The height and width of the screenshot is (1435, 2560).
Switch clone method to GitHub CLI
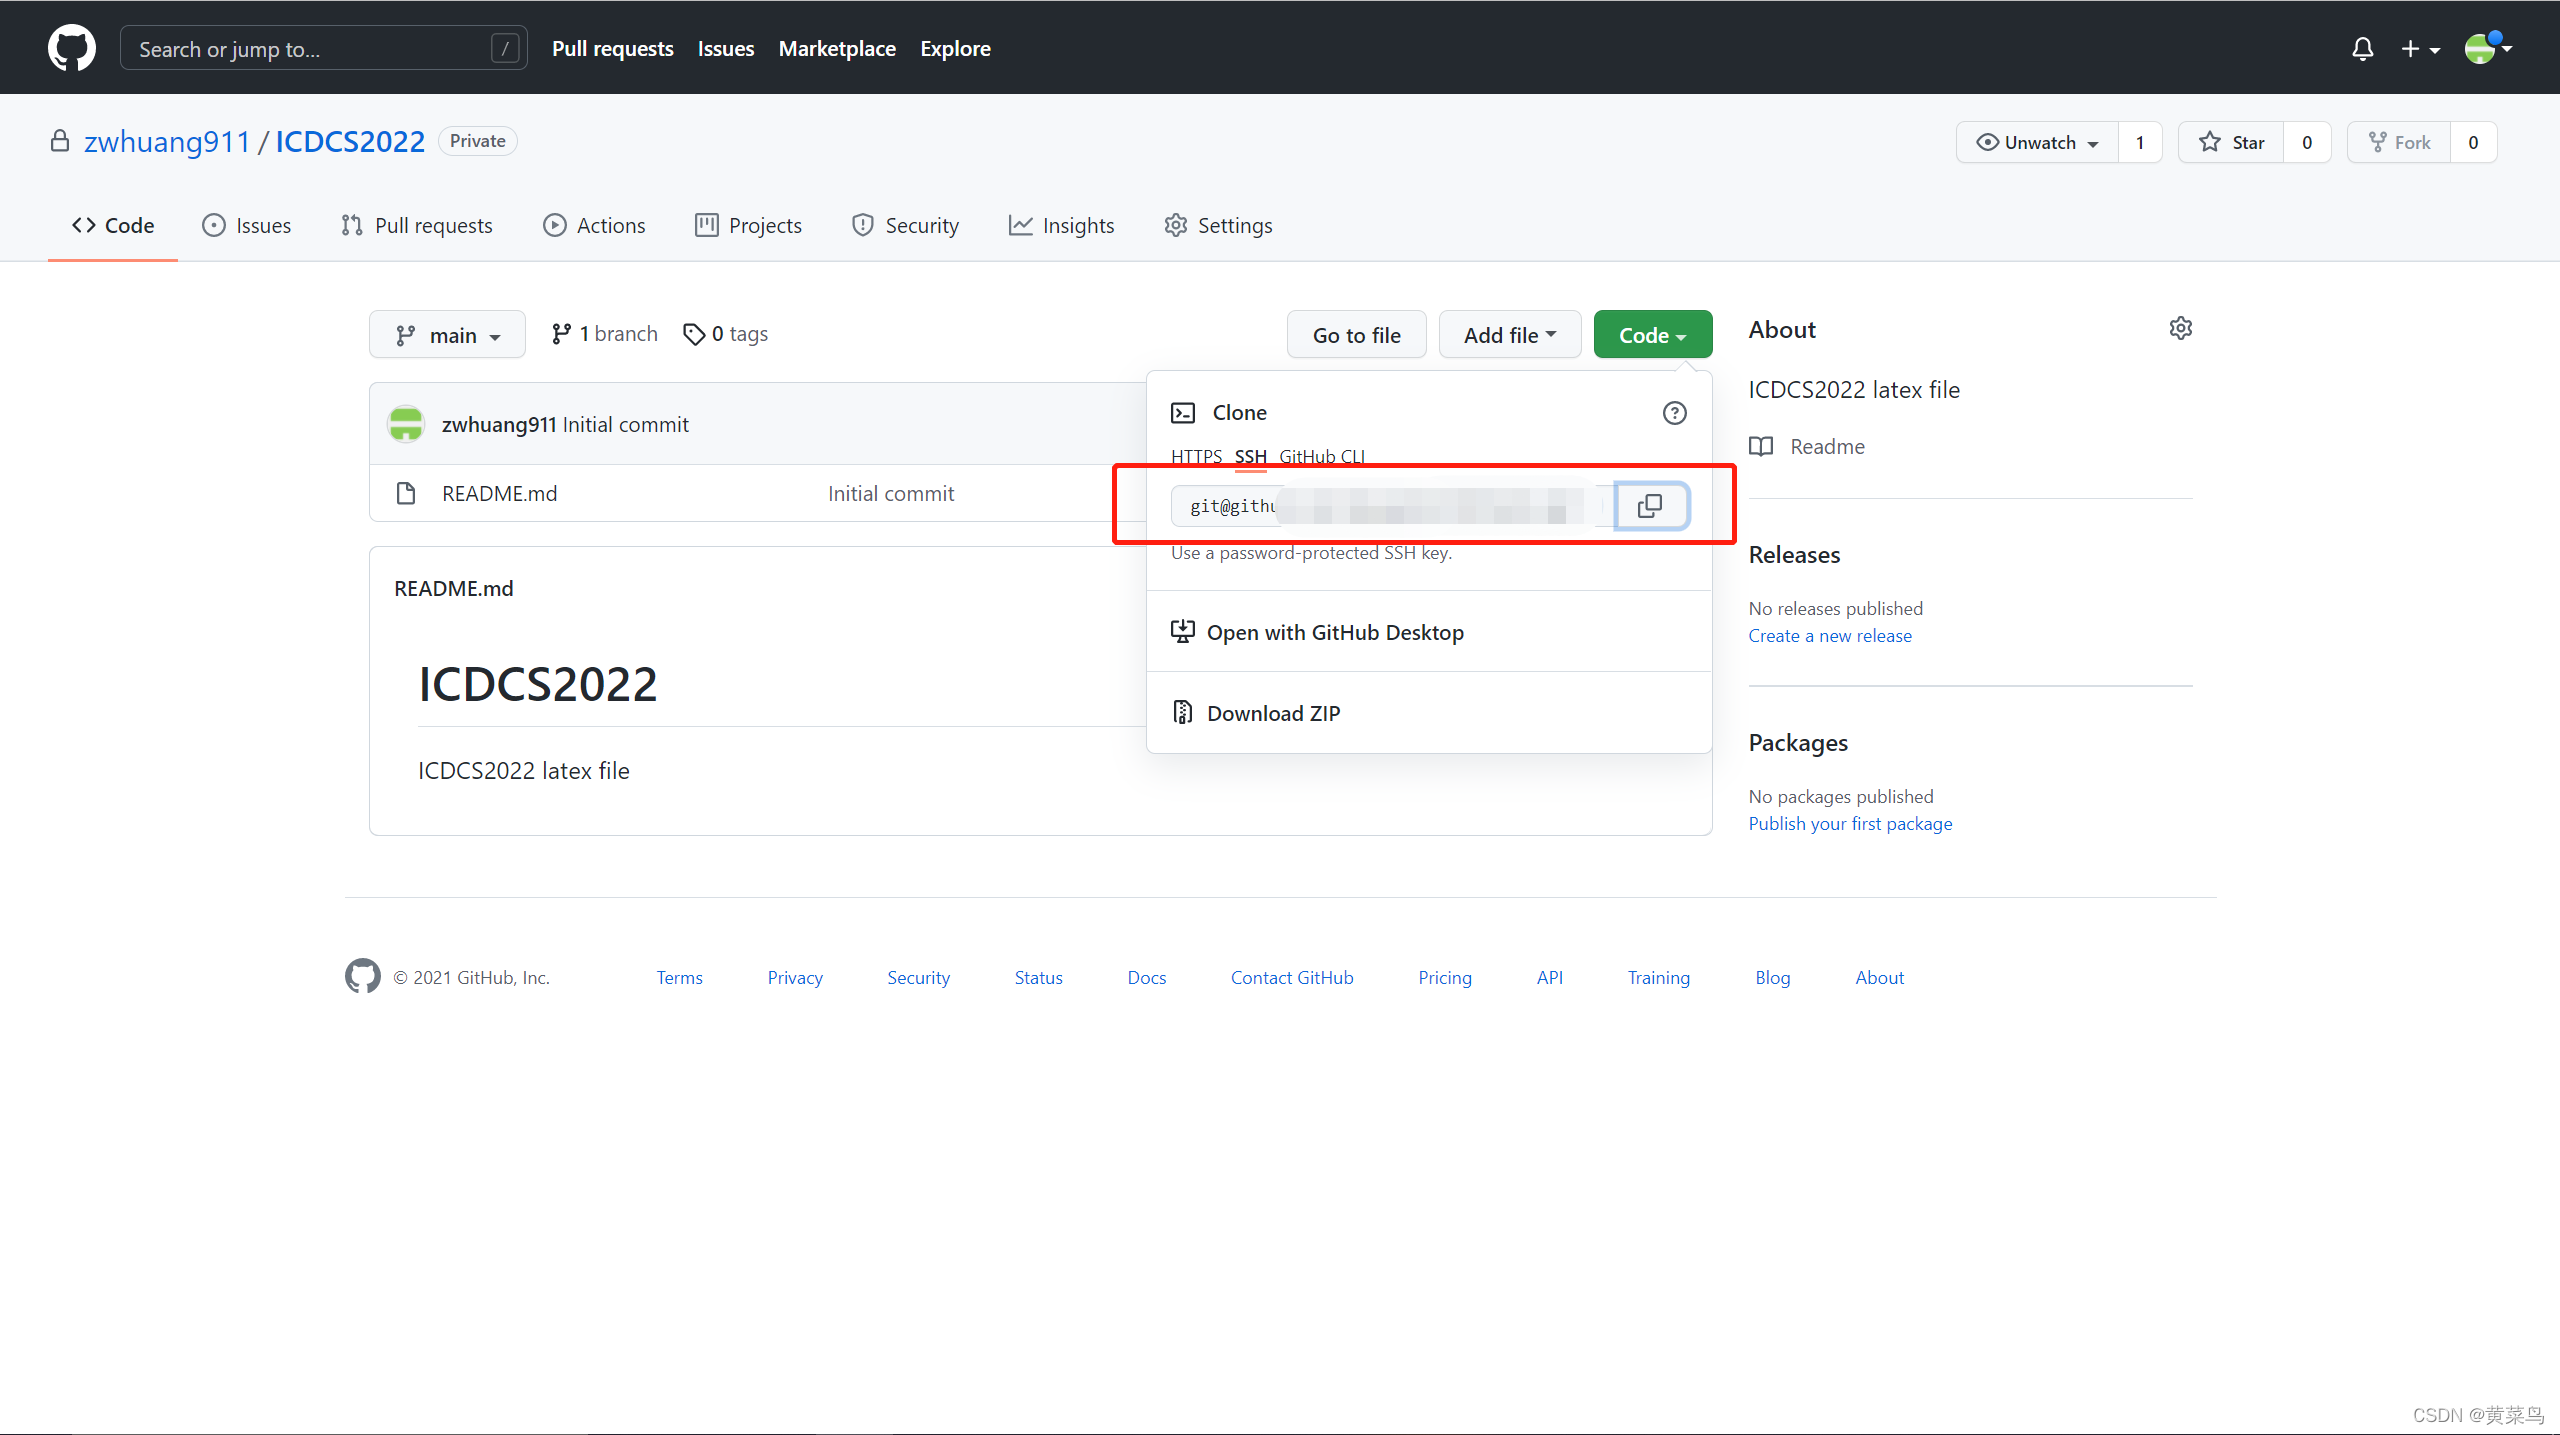click(1321, 456)
